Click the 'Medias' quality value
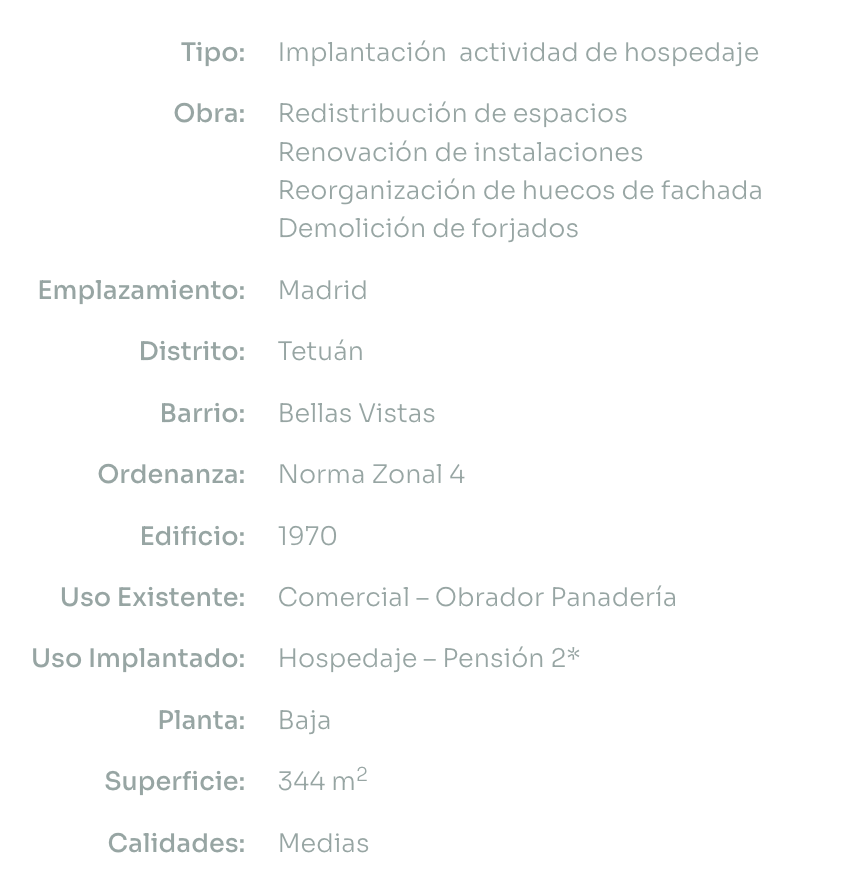This screenshot has height=882, width=860. click(x=323, y=844)
